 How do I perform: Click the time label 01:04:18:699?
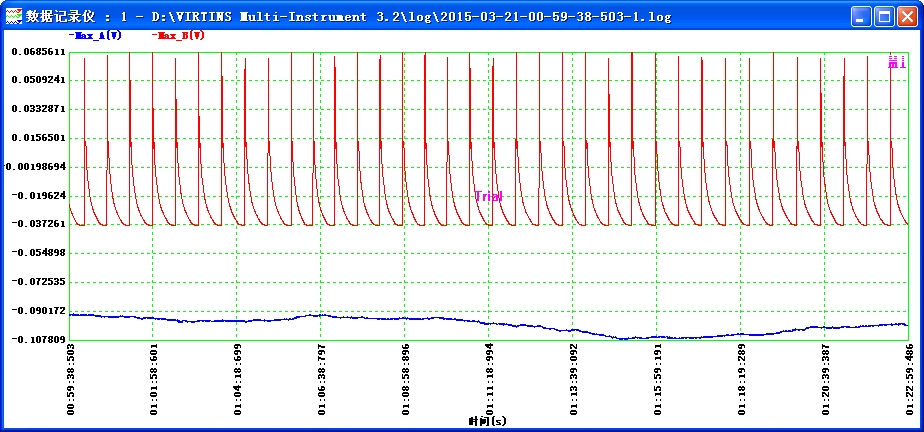point(238,380)
